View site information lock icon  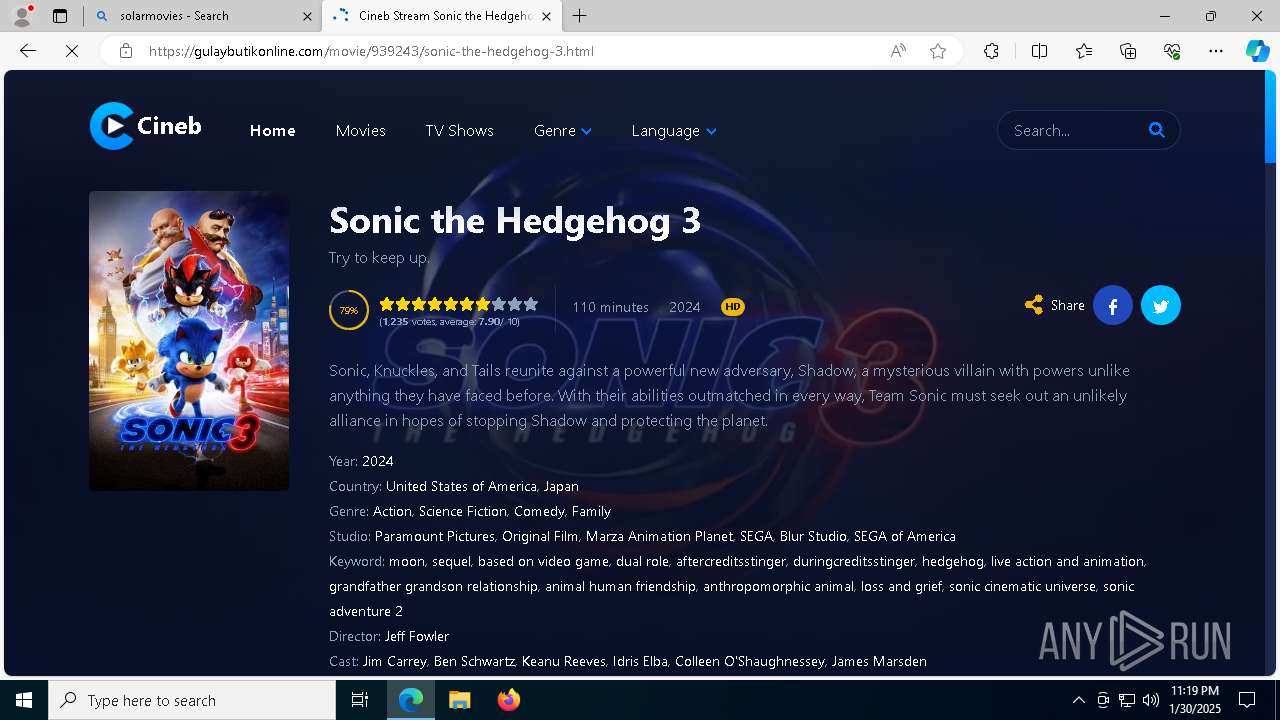point(126,51)
